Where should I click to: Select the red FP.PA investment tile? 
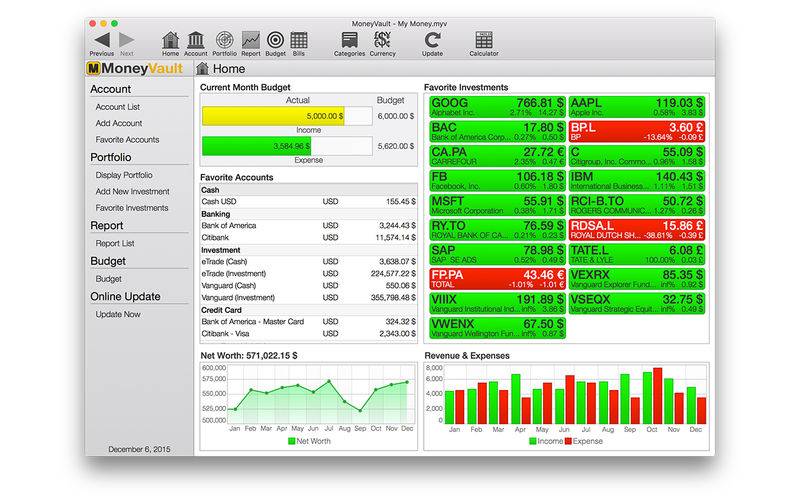coord(497,279)
